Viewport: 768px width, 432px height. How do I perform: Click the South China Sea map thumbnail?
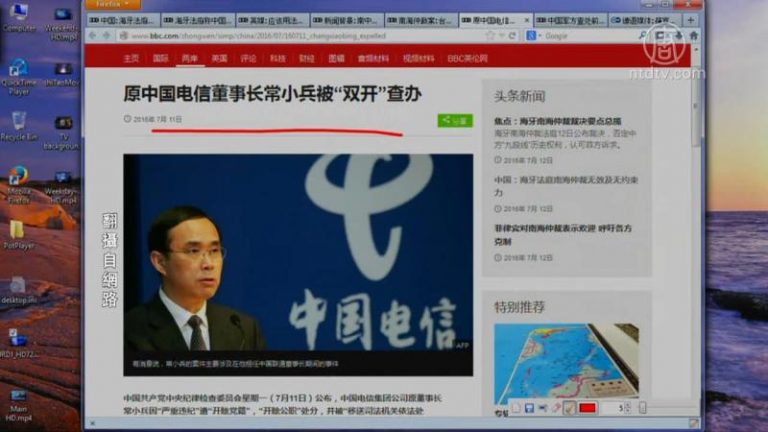(x=566, y=361)
